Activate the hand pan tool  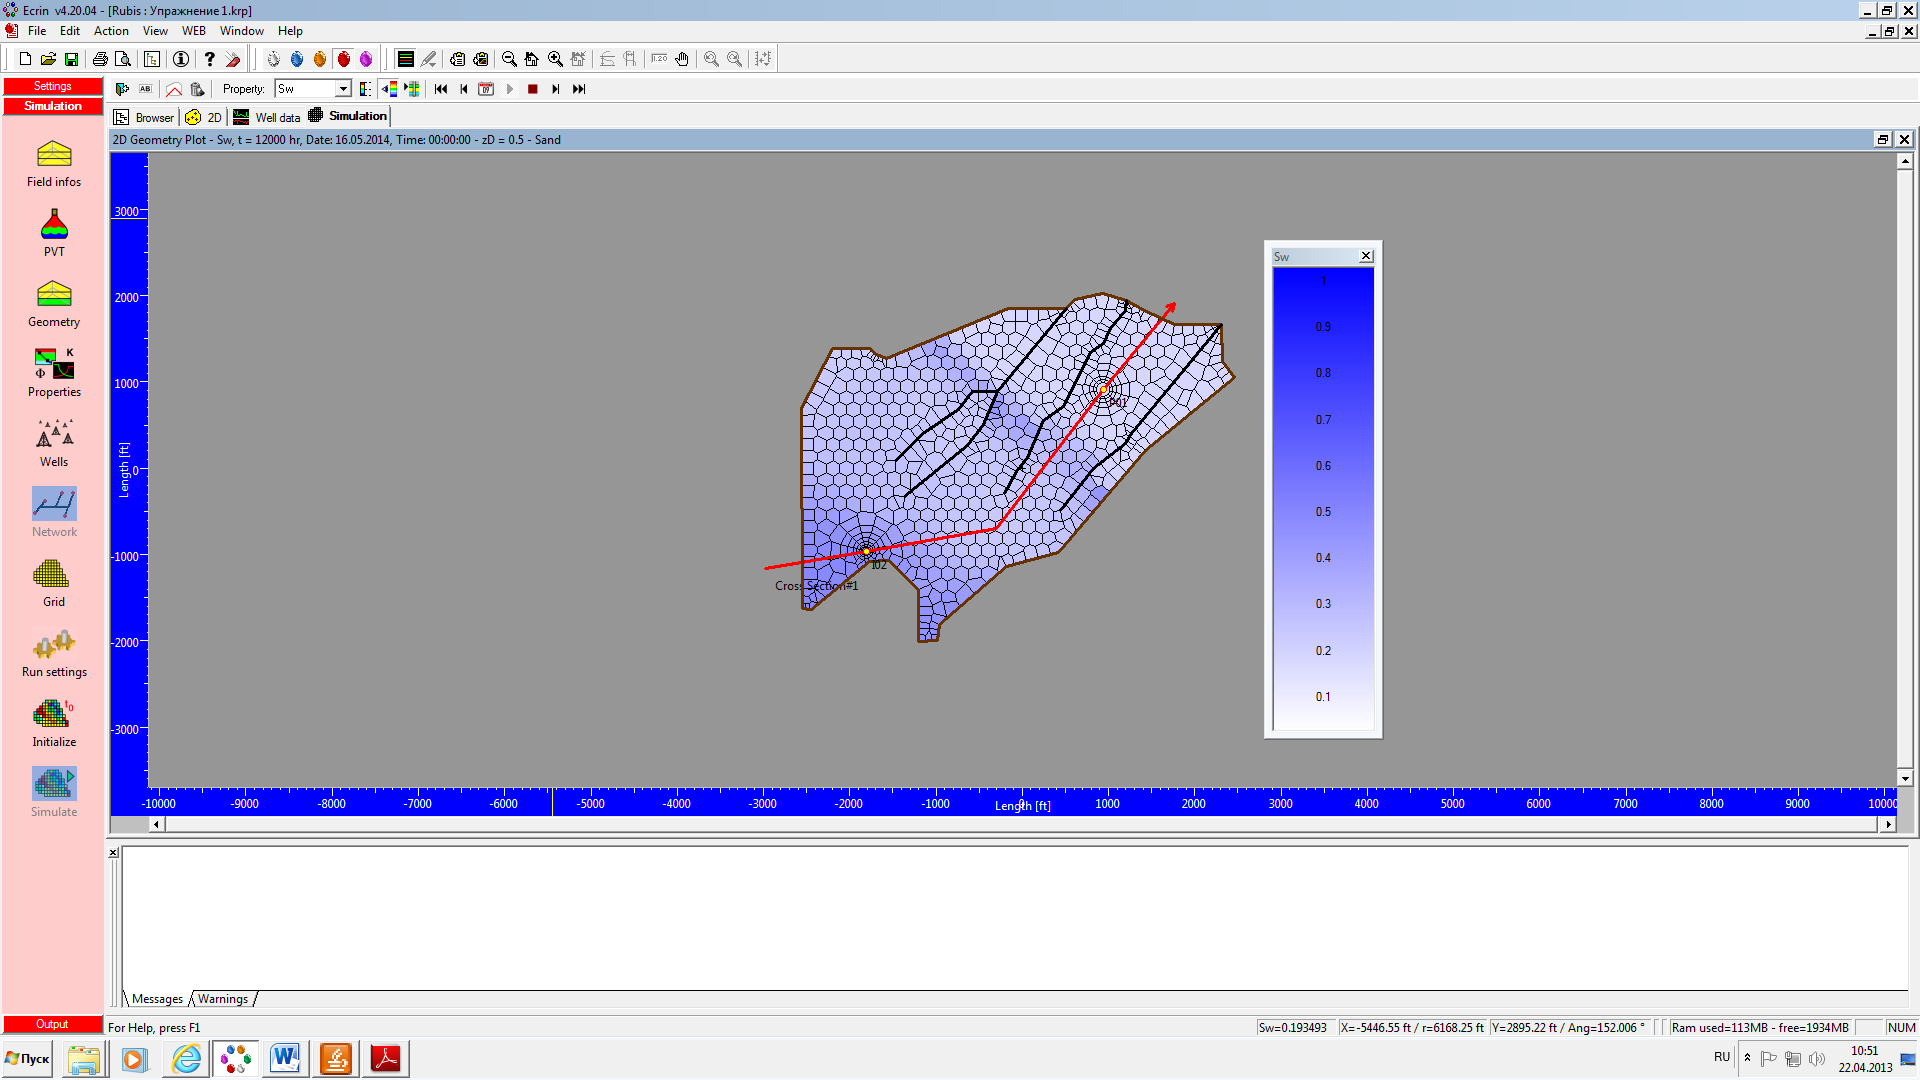point(682,59)
